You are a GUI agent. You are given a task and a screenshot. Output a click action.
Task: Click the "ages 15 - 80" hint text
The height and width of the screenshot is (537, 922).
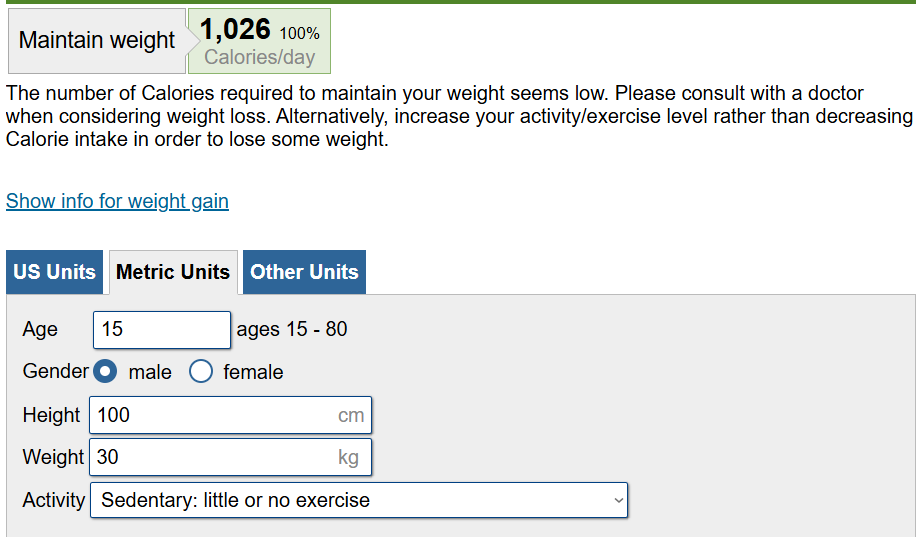(292, 330)
